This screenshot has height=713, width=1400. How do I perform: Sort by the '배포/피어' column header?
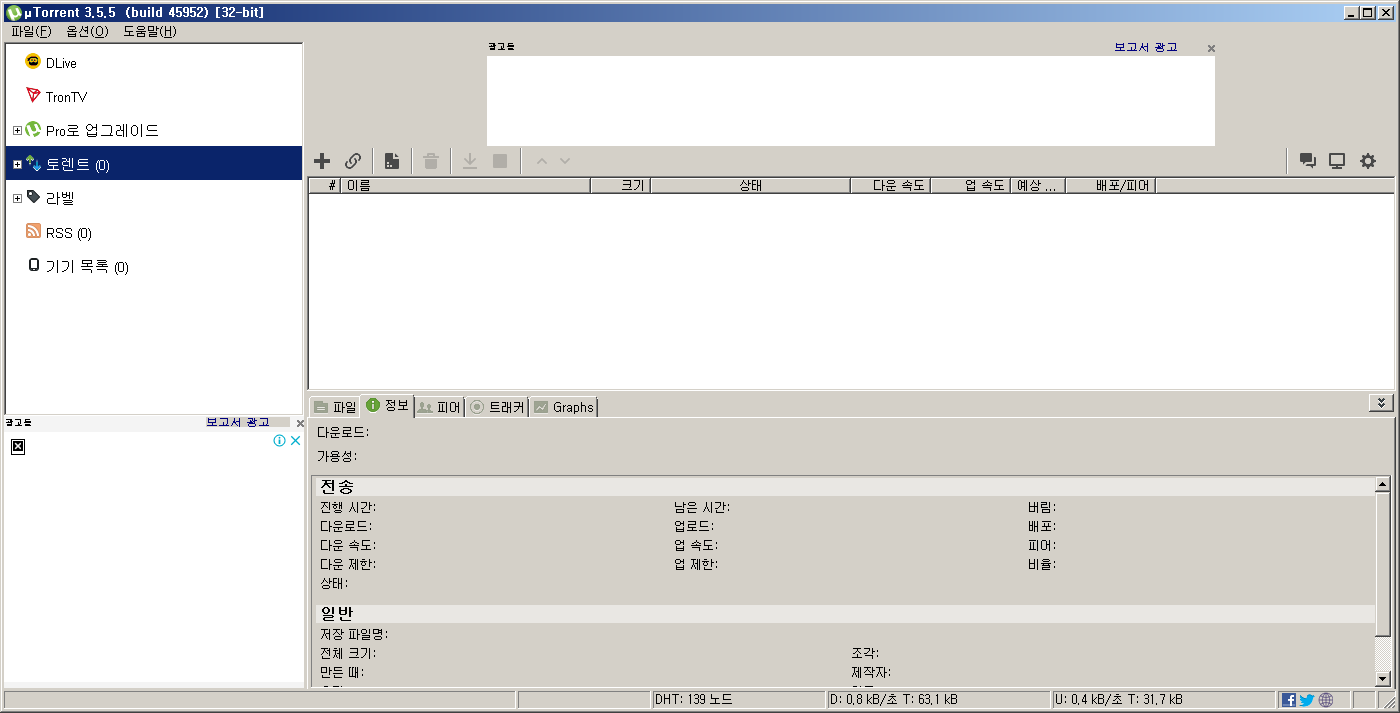(x=1110, y=185)
